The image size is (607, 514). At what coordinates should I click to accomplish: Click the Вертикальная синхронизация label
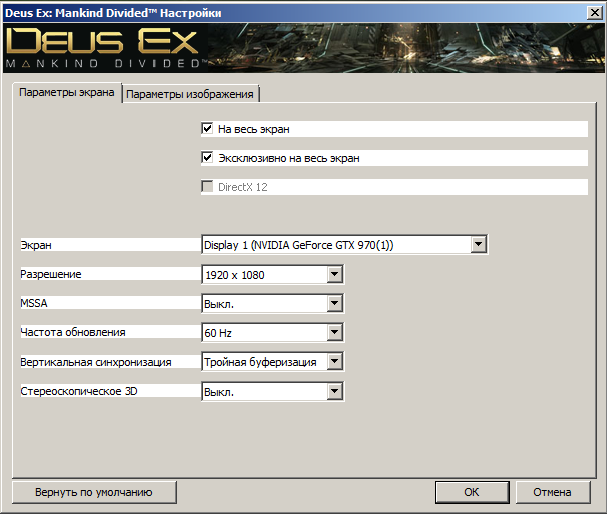pos(96,362)
